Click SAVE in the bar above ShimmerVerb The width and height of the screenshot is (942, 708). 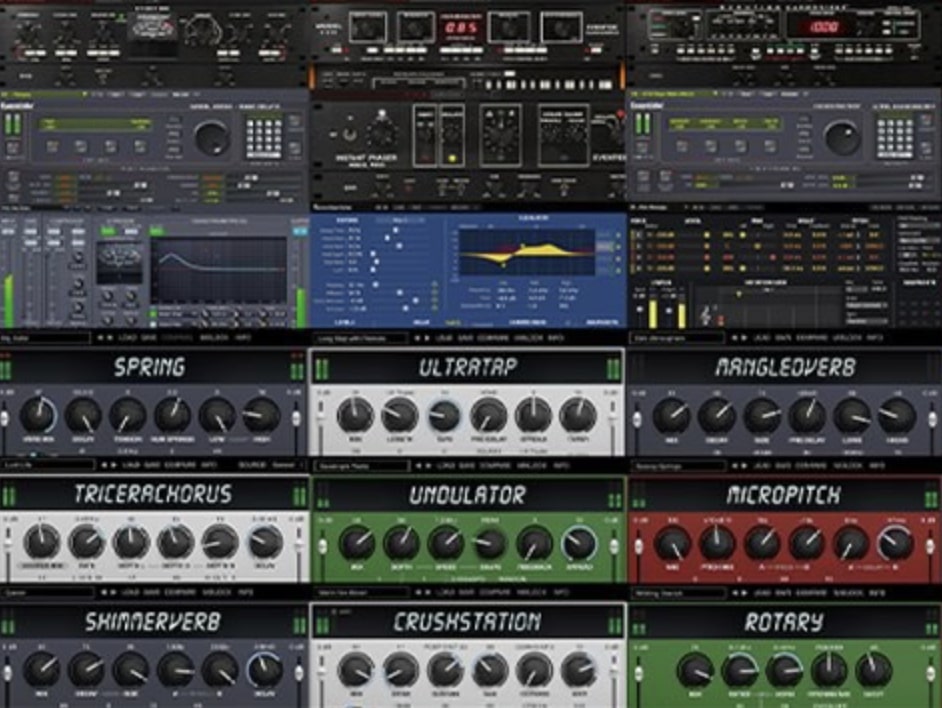point(153,593)
